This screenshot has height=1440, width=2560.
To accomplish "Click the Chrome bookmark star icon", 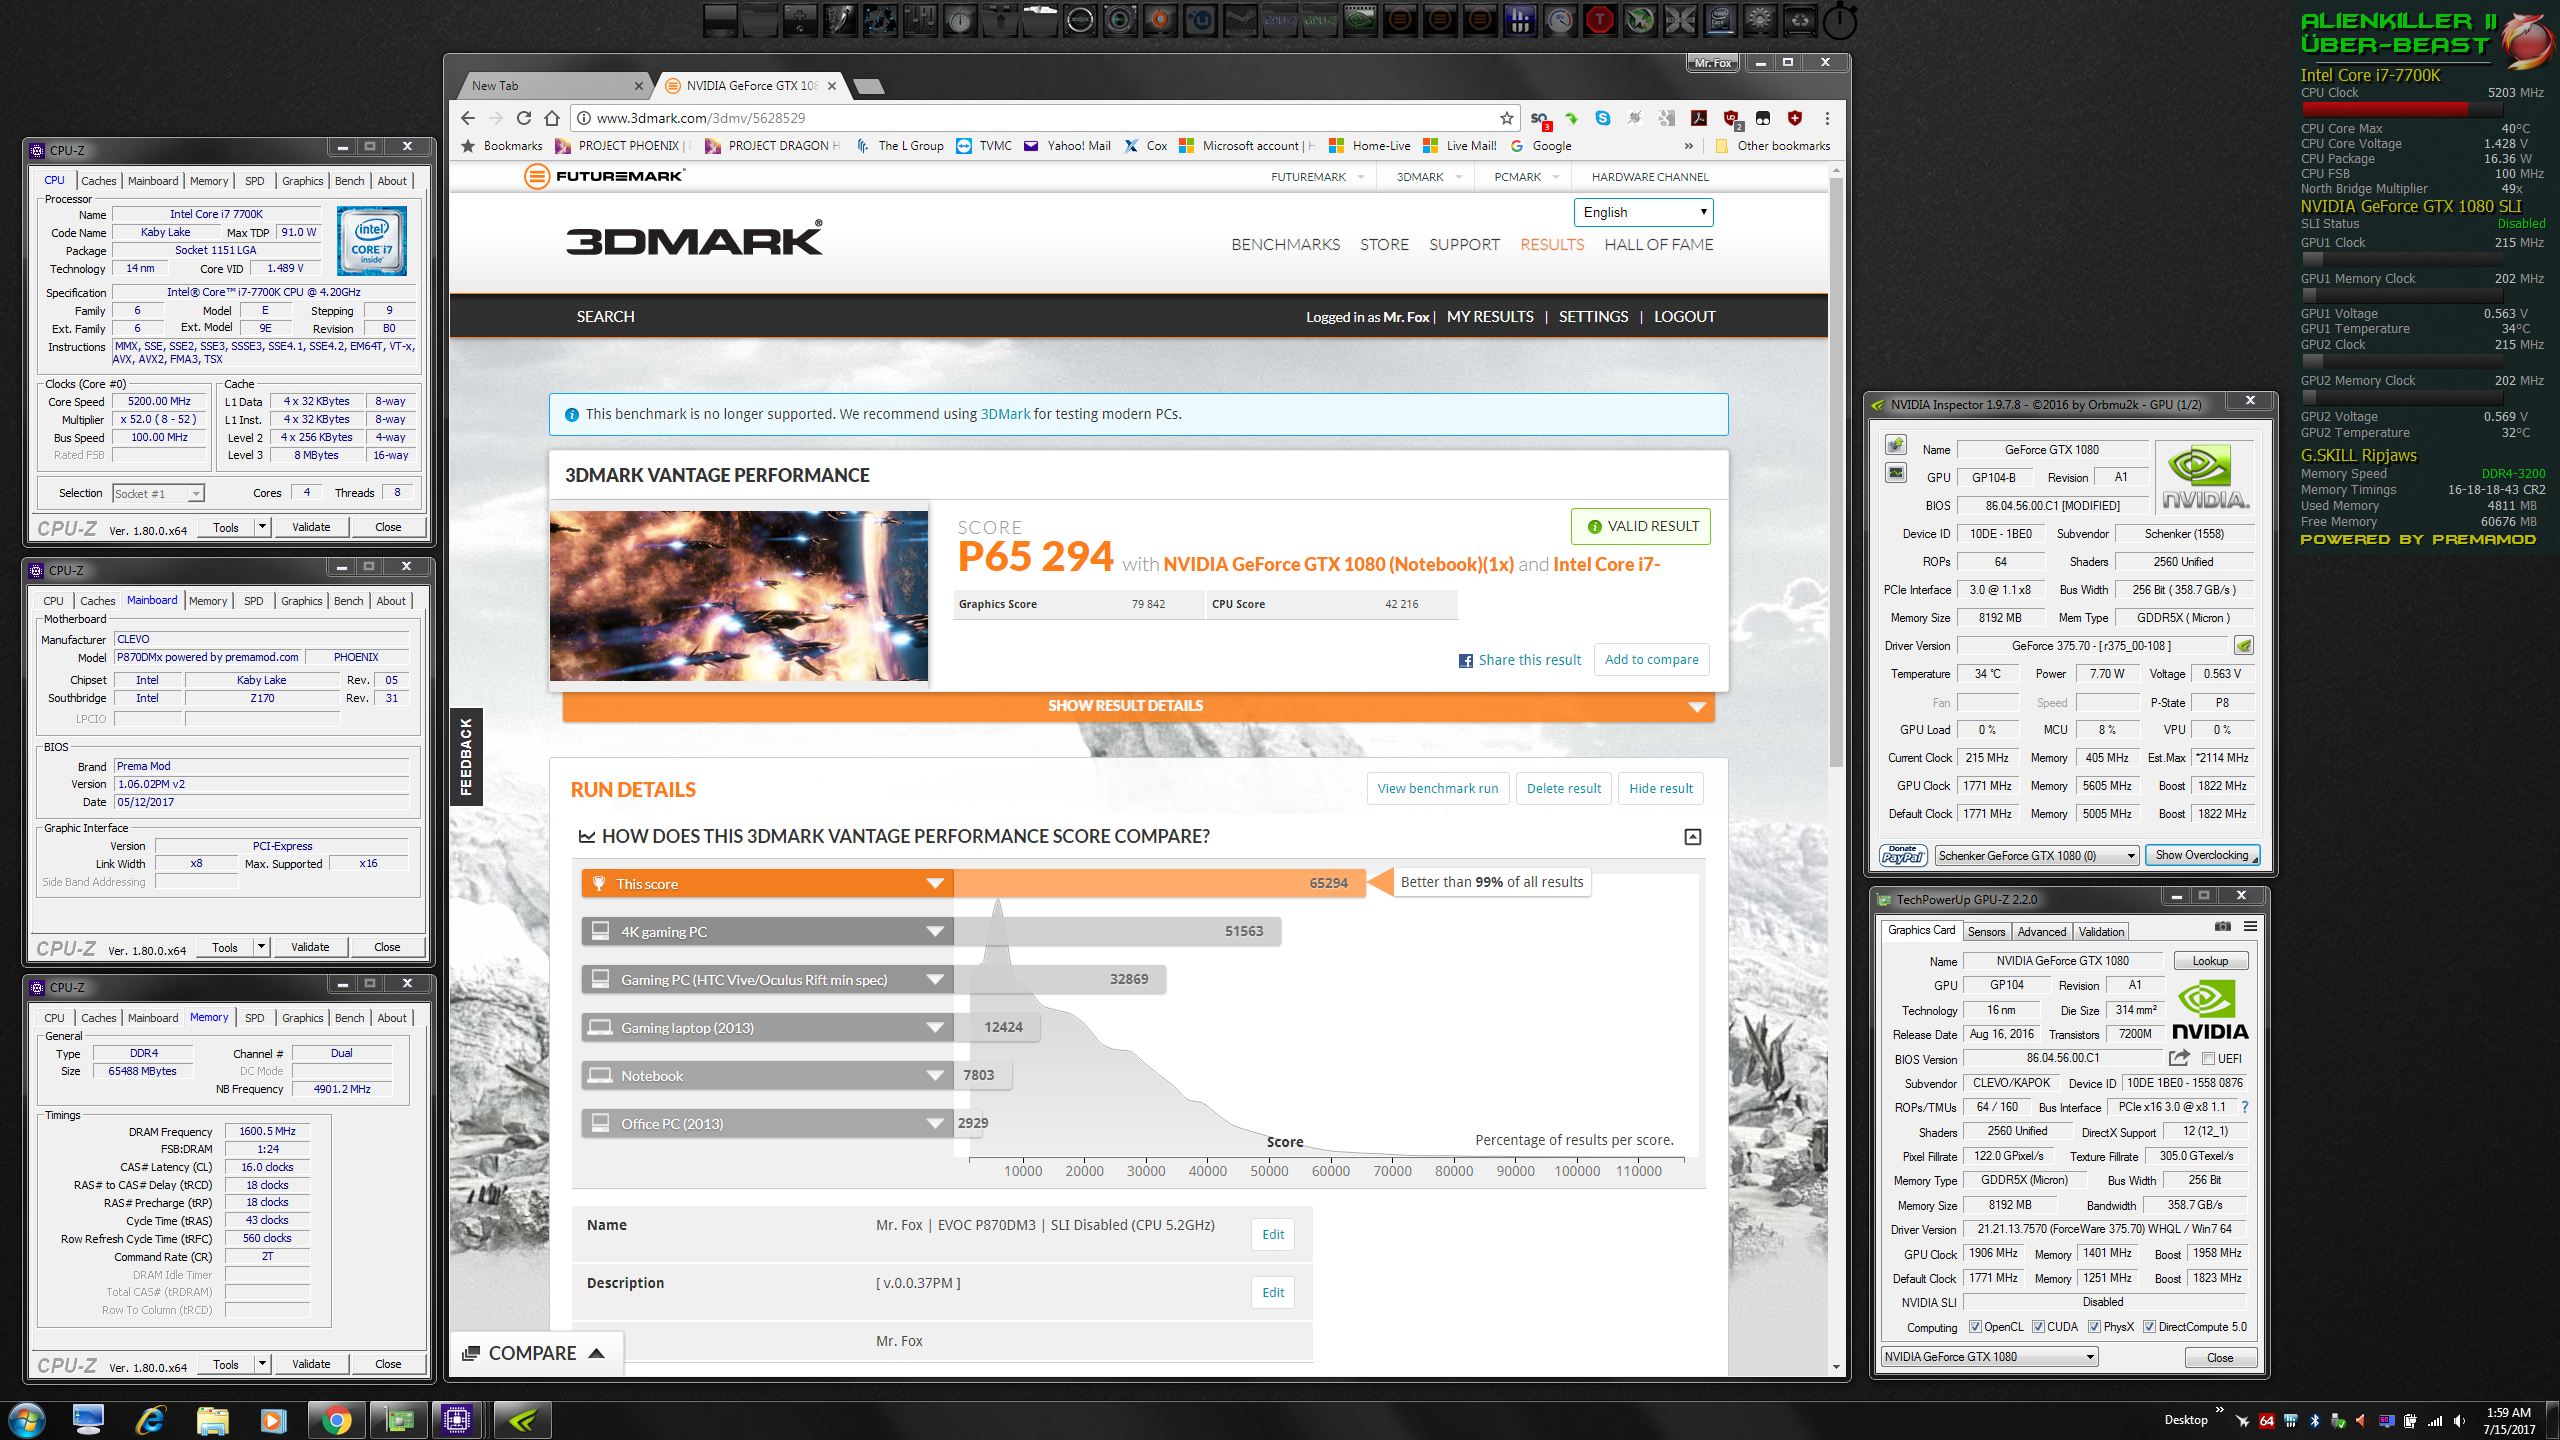I will point(1506,118).
